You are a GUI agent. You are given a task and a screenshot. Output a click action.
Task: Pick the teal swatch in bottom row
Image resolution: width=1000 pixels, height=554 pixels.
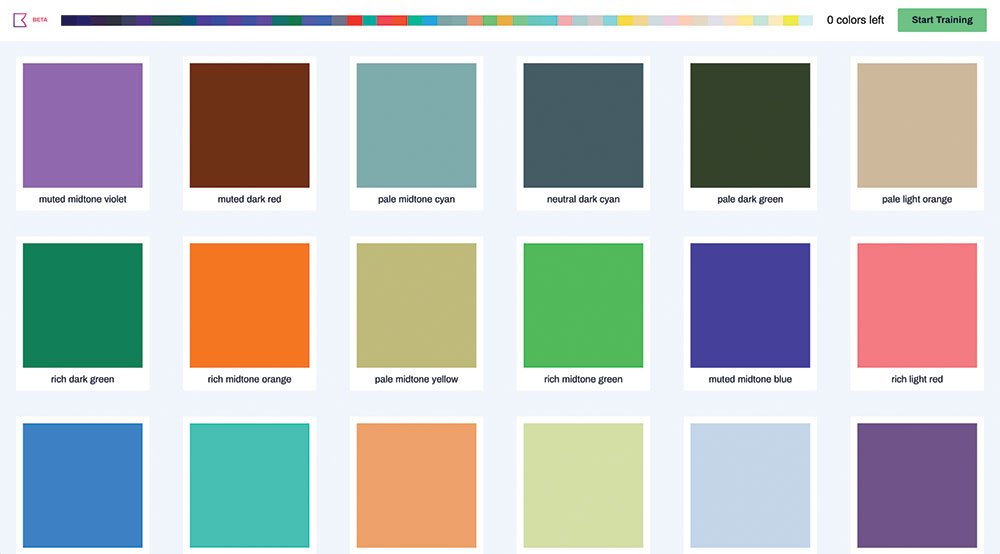(x=249, y=485)
